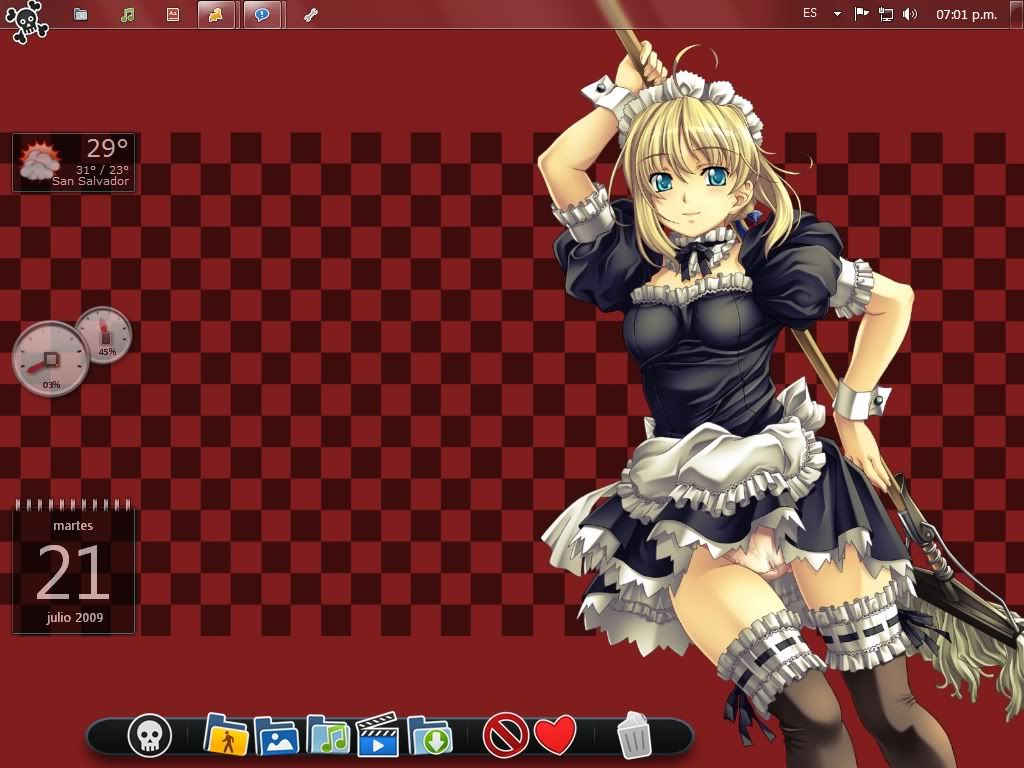Image resolution: width=1024 pixels, height=768 pixels.
Task: Show hidden tray icons with the arrow
Action: coord(837,14)
